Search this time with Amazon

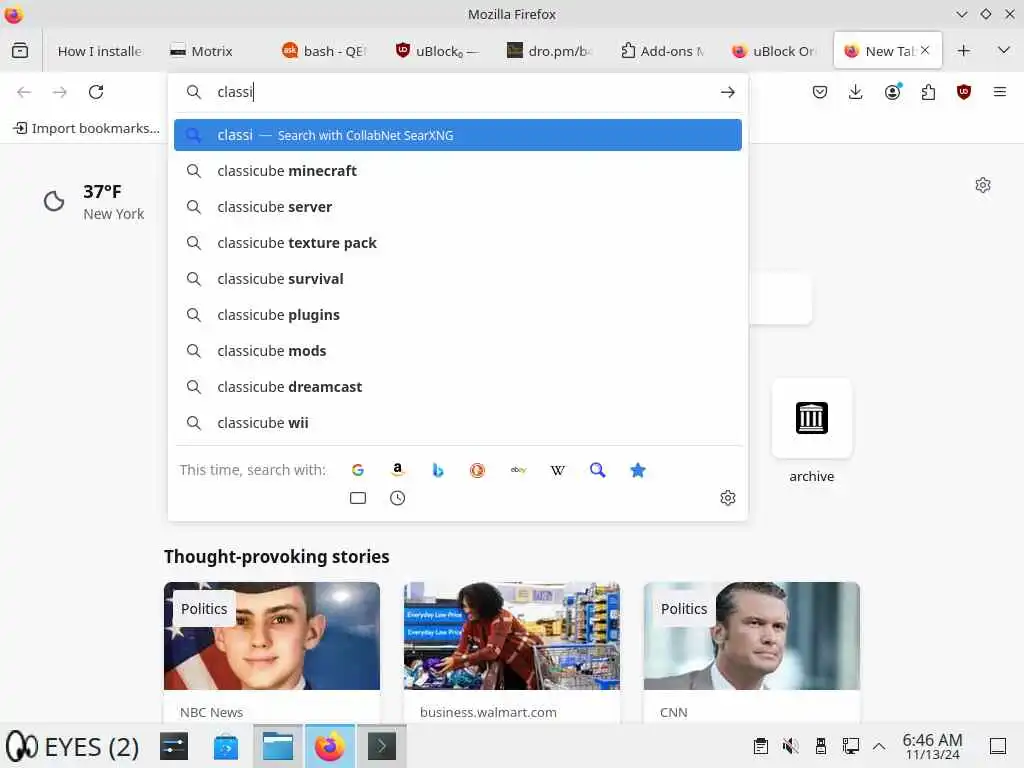coord(397,470)
